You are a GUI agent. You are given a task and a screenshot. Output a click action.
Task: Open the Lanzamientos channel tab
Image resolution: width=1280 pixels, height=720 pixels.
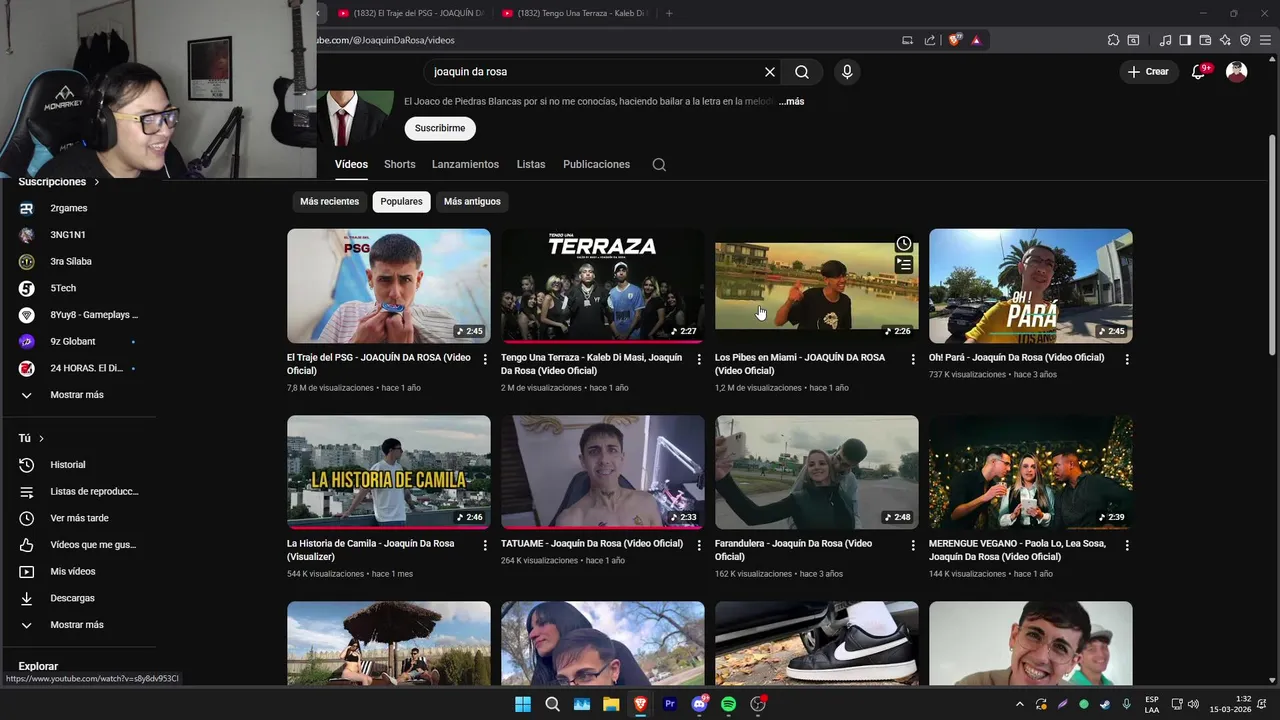pos(465,164)
